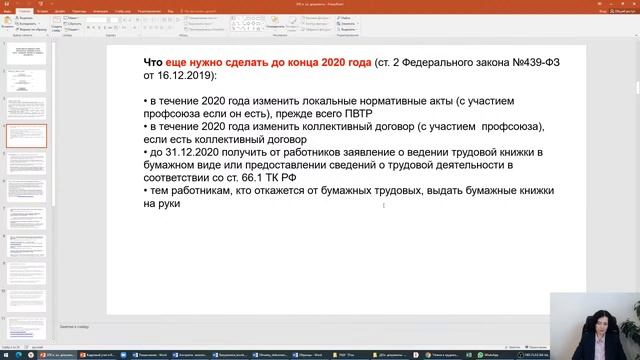Click Найти (Find) in Editing group

click(x=344, y=18)
